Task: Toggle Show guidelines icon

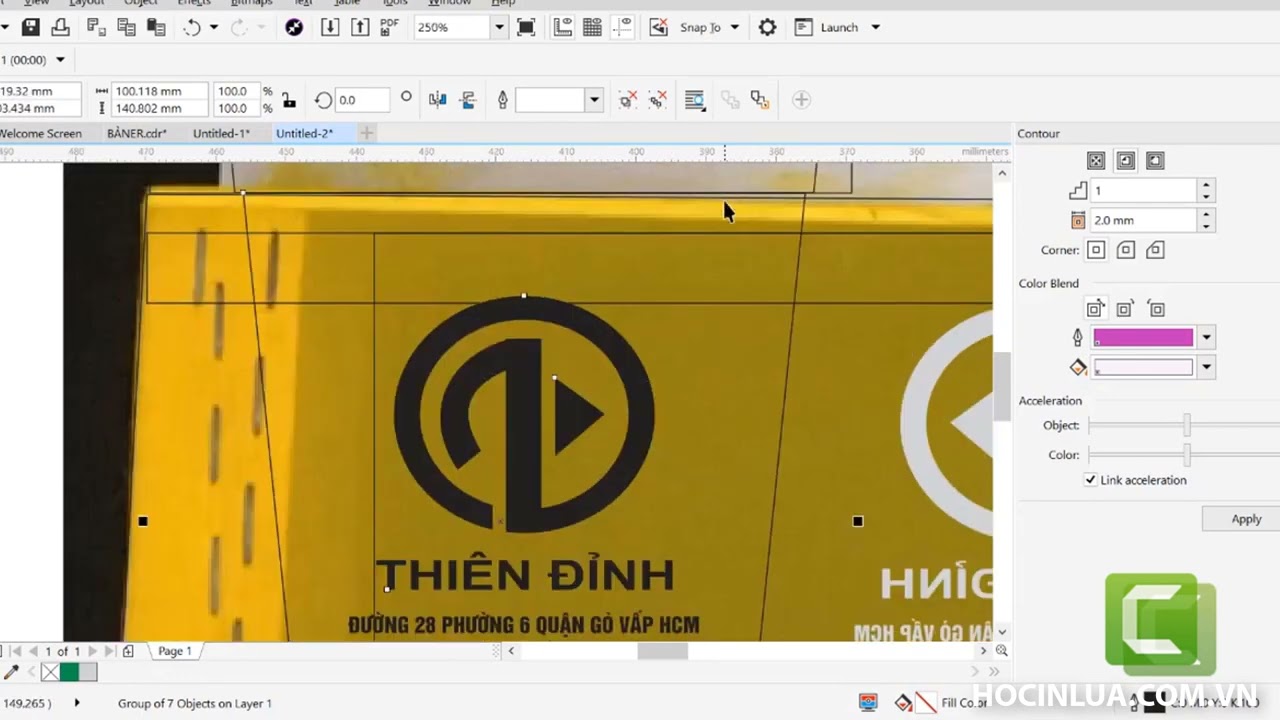Action: (x=622, y=28)
